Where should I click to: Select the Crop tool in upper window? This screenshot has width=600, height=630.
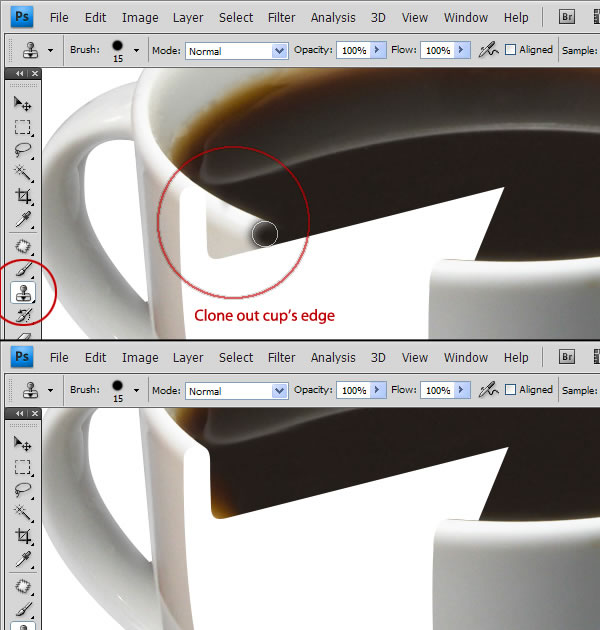(23, 196)
